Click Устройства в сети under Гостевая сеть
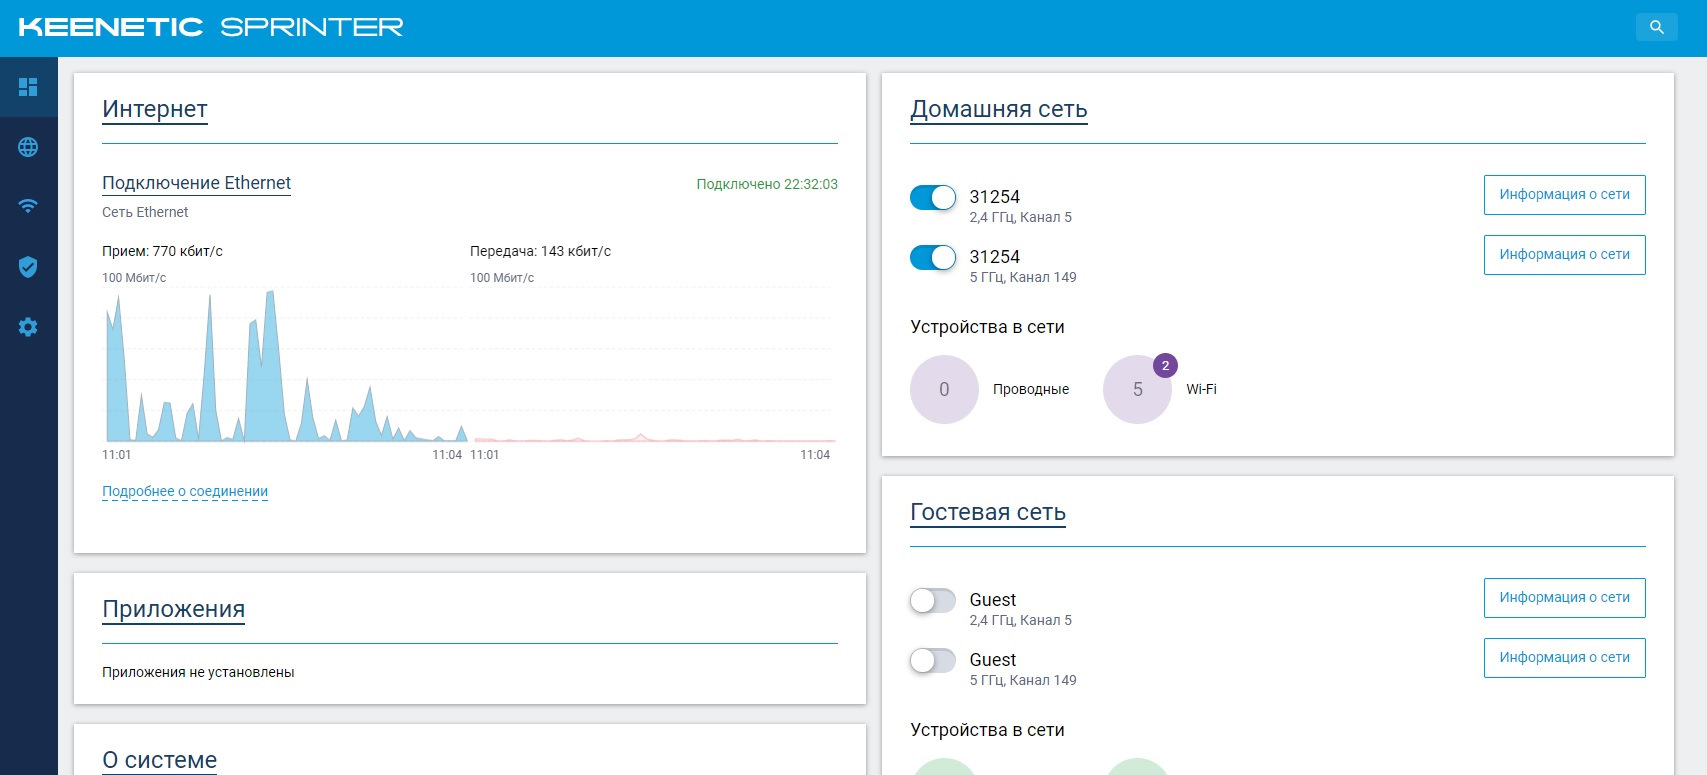This screenshot has width=1707, height=775. click(987, 730)
